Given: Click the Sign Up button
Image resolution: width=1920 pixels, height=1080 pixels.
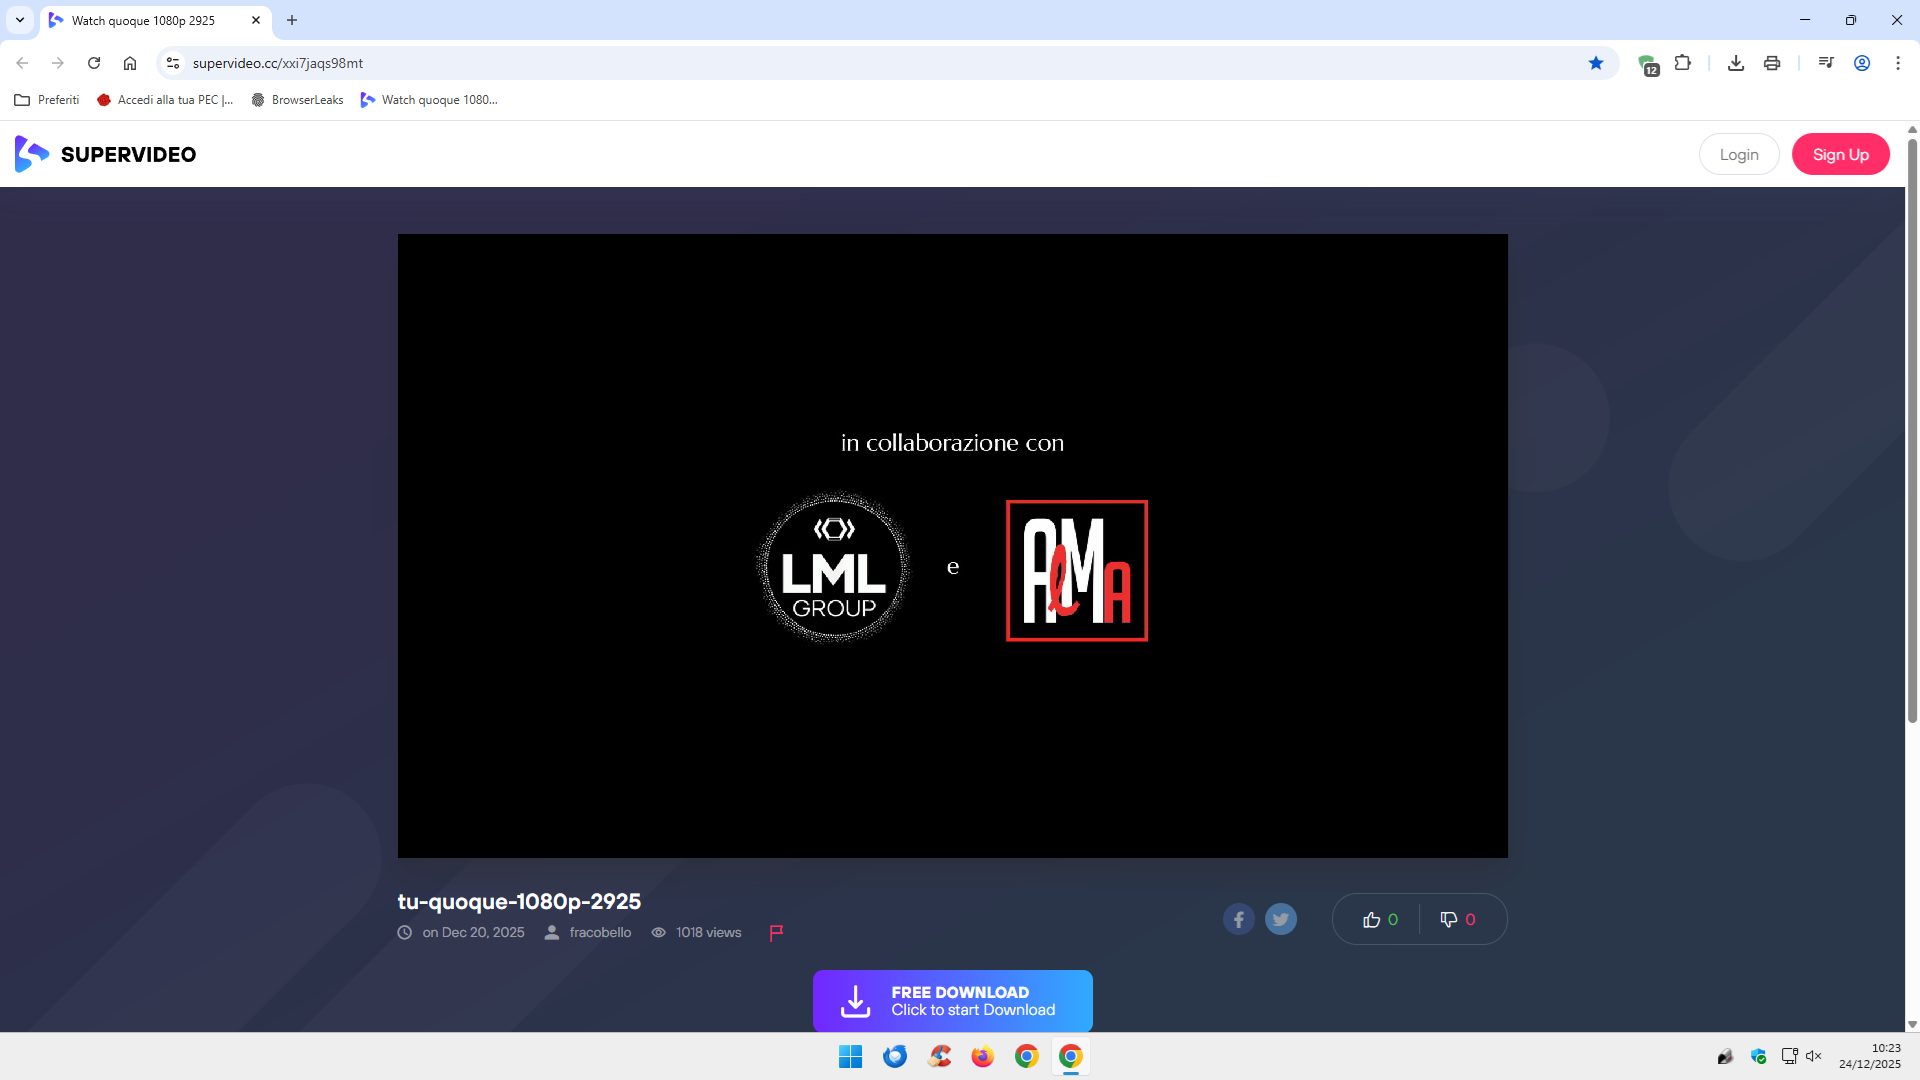Looking at the screenshot, I should [x=1840, y=154].
